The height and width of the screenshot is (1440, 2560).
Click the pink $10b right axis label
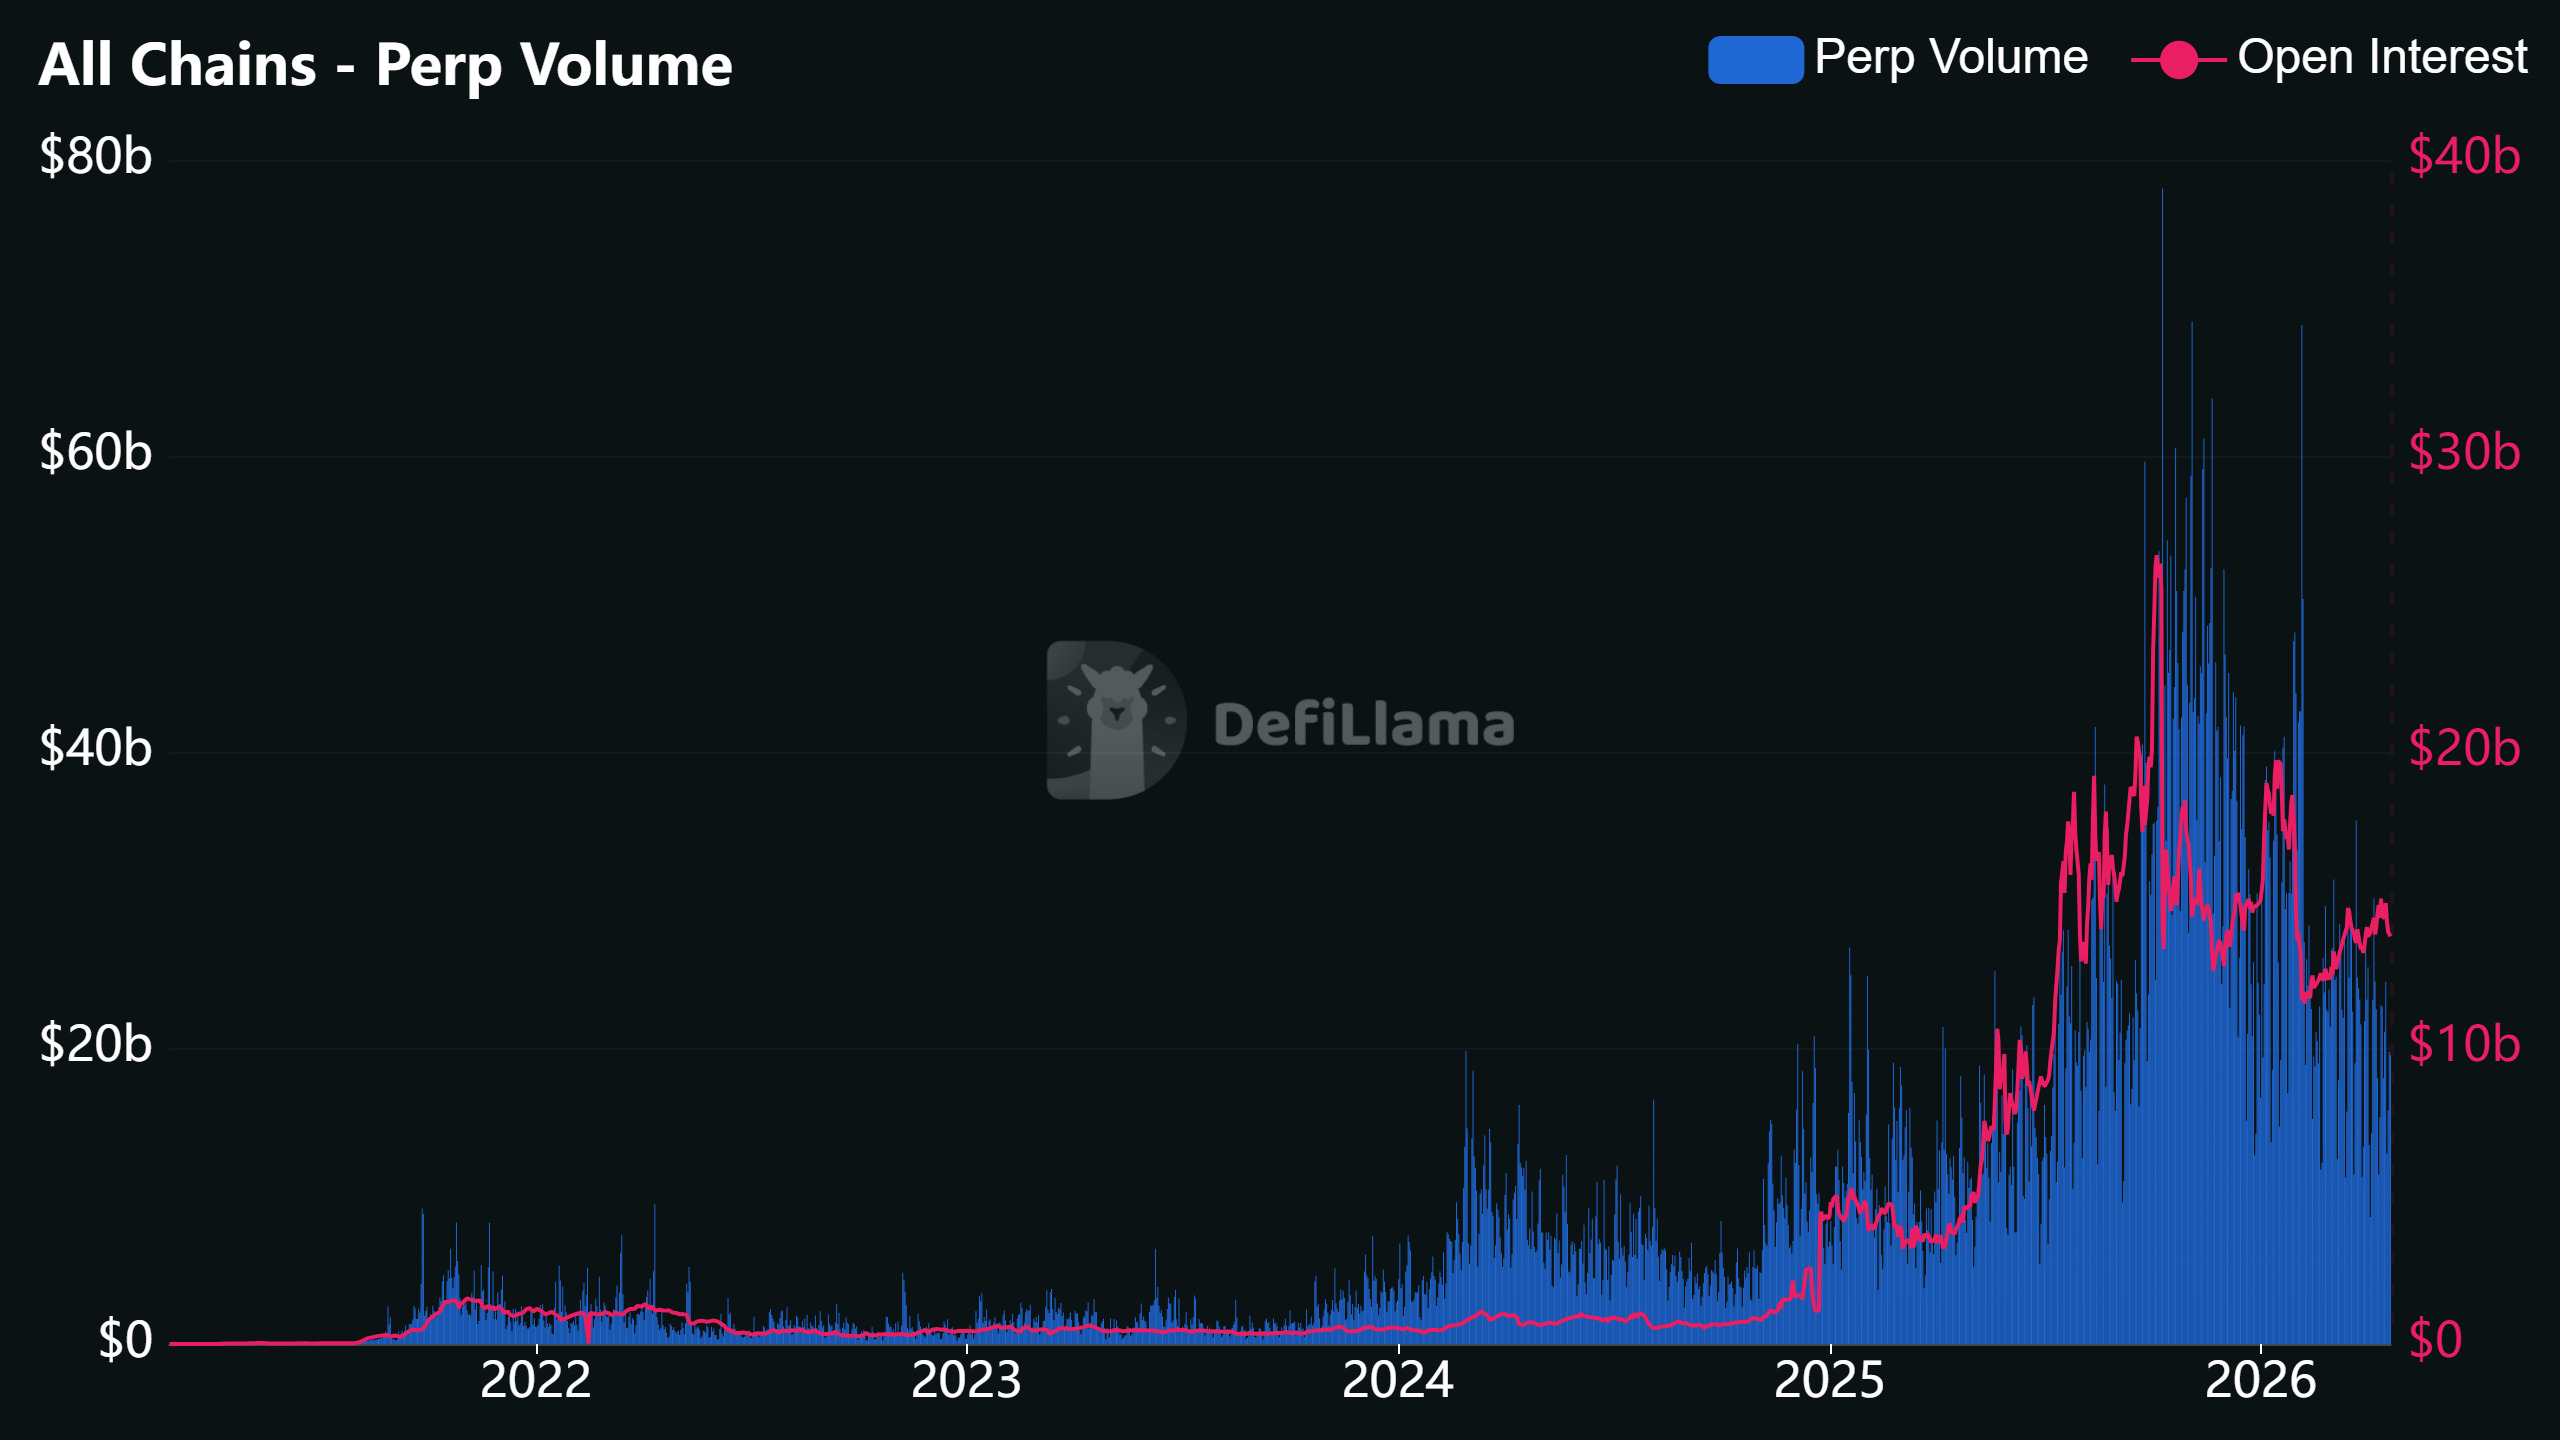2463,1044
